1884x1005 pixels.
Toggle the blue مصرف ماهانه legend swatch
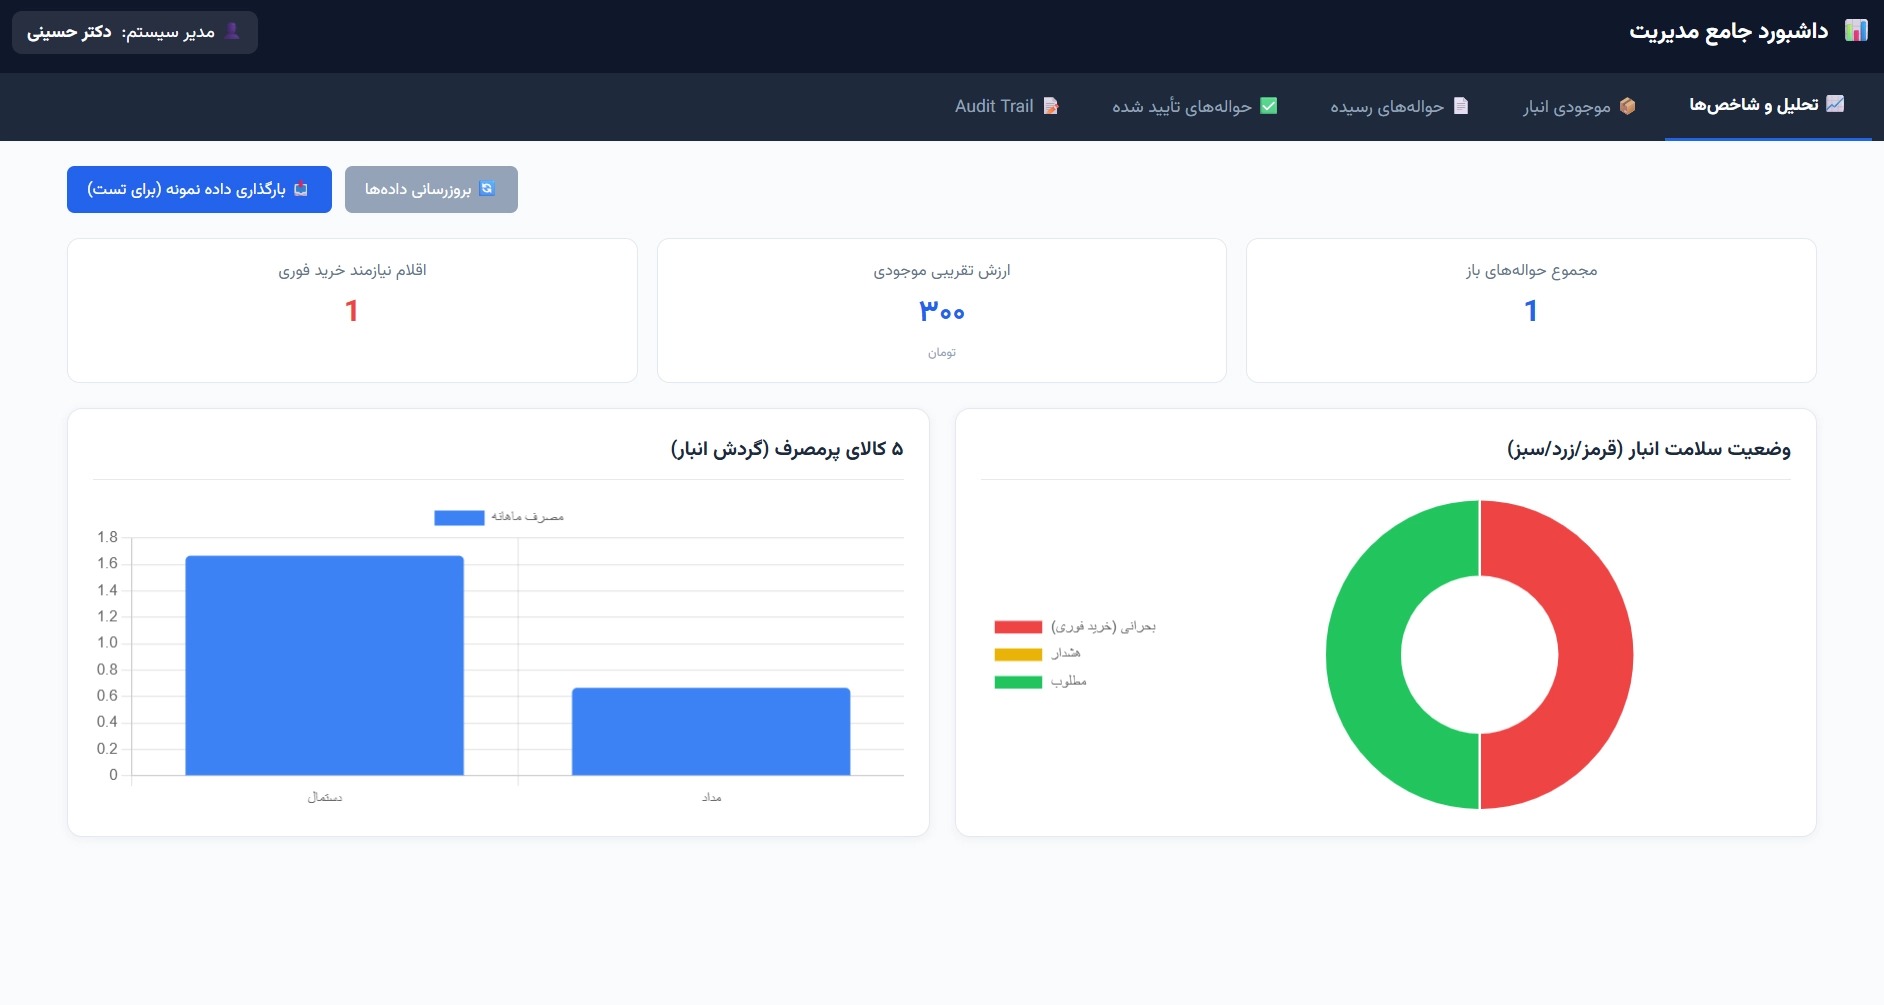[459, 518]
